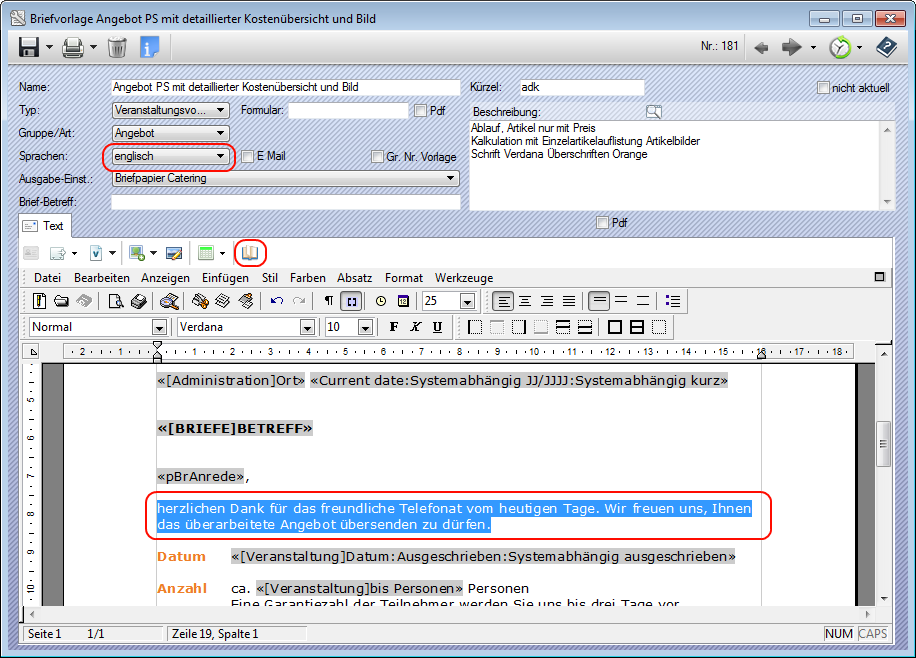
Task: Open the Einfügen menu
Action: (225, 278)
